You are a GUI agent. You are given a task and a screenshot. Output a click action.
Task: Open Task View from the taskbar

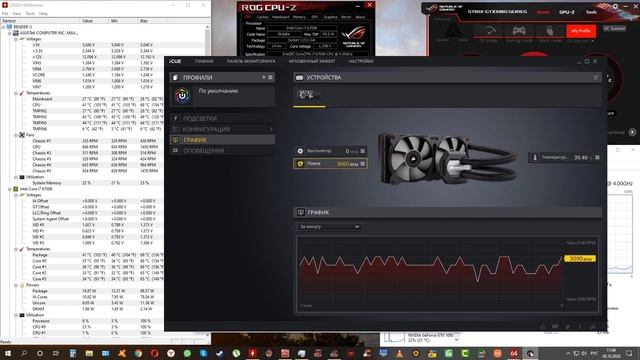(x=56, y=353)
